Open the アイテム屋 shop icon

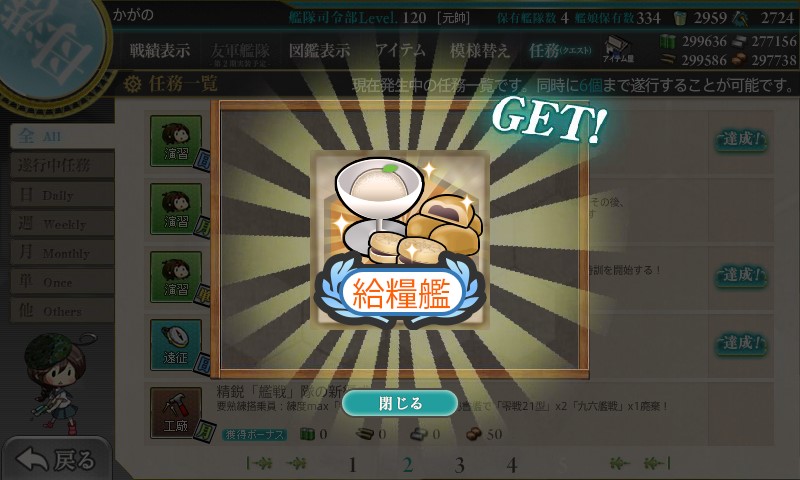pos(617,49)
